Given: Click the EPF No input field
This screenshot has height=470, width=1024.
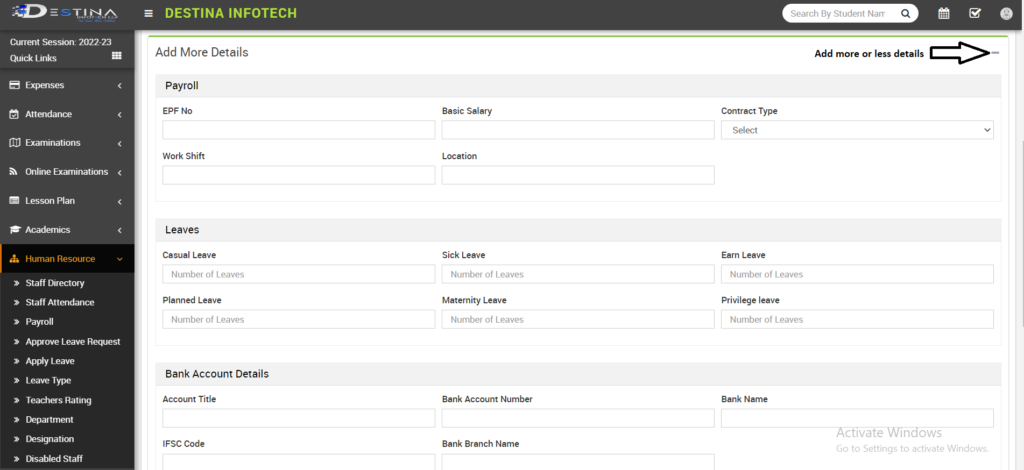Looking at the screenshot, I should 298,130.
